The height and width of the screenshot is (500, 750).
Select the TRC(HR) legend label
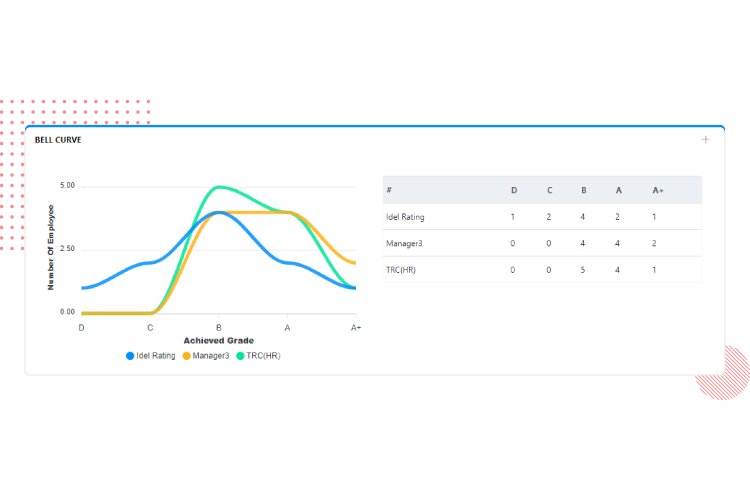coord(263,356)
